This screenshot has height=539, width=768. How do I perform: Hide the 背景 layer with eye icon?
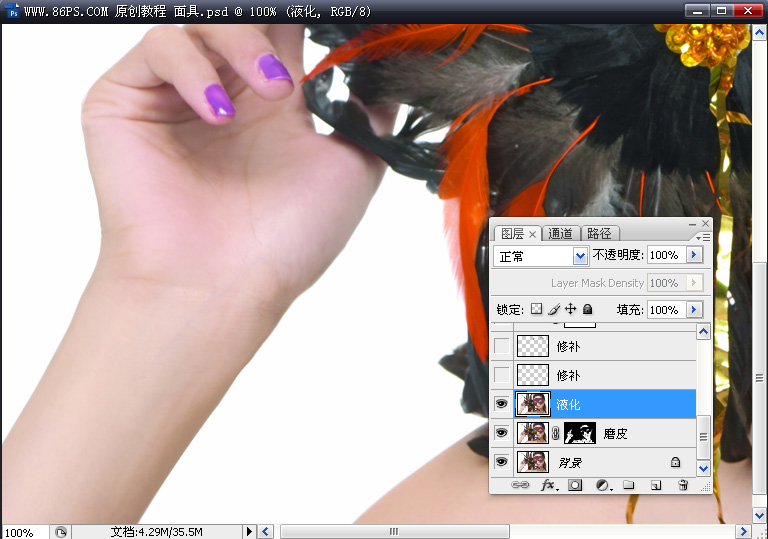pos(501,462)
